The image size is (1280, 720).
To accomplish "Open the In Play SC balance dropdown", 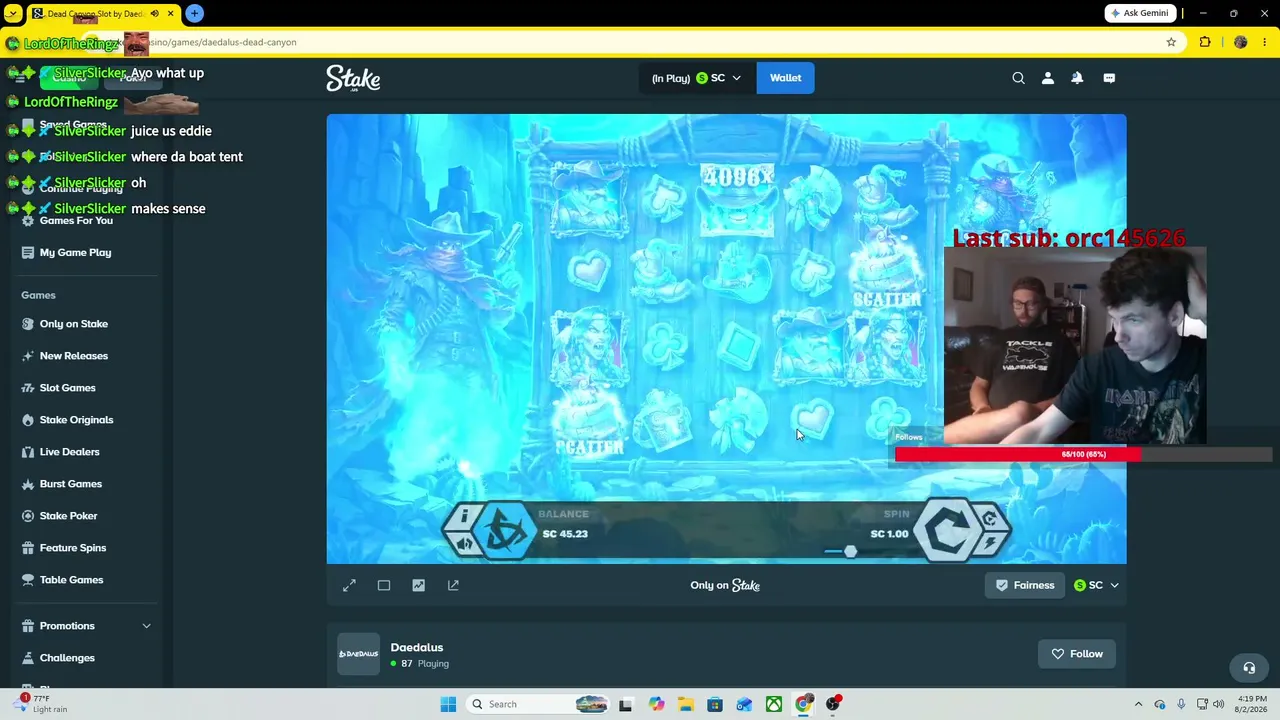I will tap(696, 78).
